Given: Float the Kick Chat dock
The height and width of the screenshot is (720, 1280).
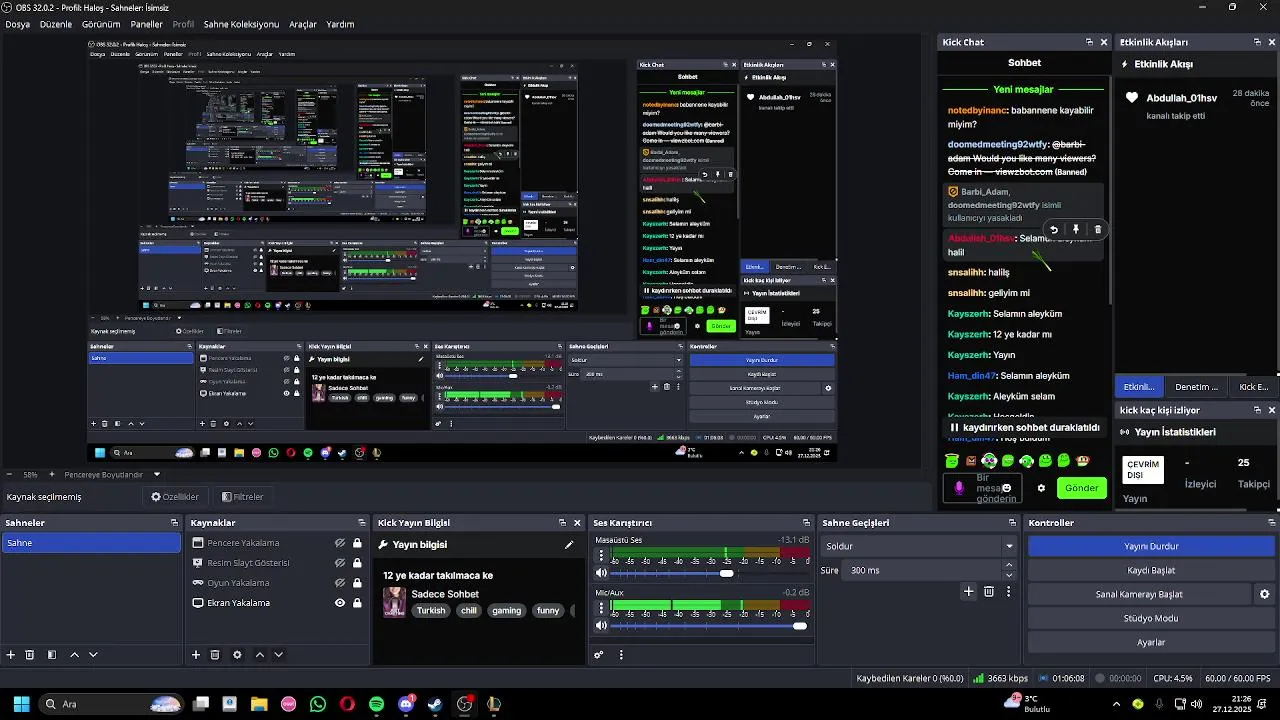Looking at the screenshot, I should pos(1089,42).
